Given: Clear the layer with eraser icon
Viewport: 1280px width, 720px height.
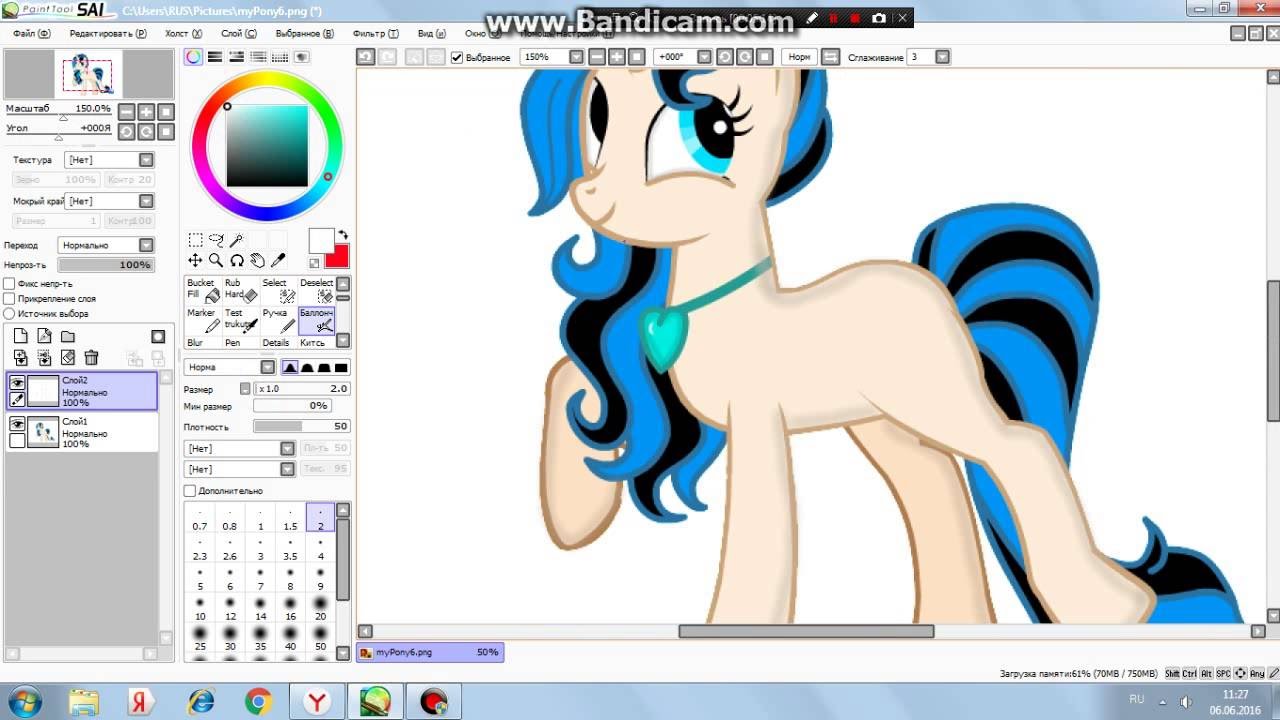Looking at the screenshot, I should 68,357.
